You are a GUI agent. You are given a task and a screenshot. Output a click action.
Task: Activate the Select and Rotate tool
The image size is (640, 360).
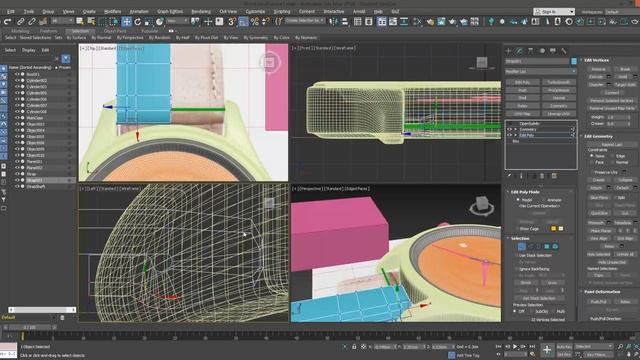tap(138, 21)
